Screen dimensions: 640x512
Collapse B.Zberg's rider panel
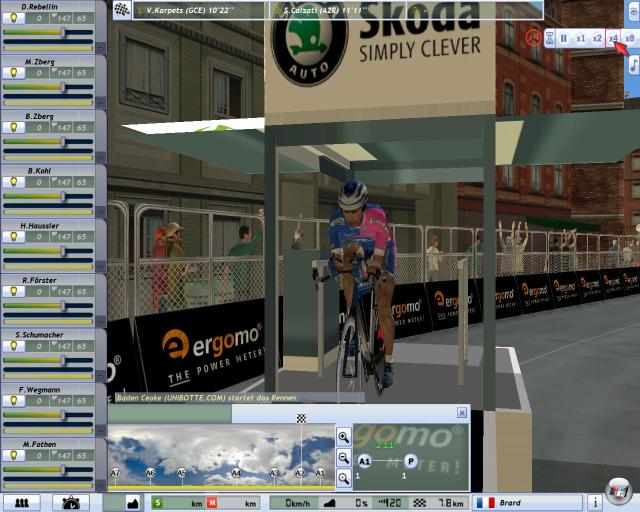pos(100,158)
